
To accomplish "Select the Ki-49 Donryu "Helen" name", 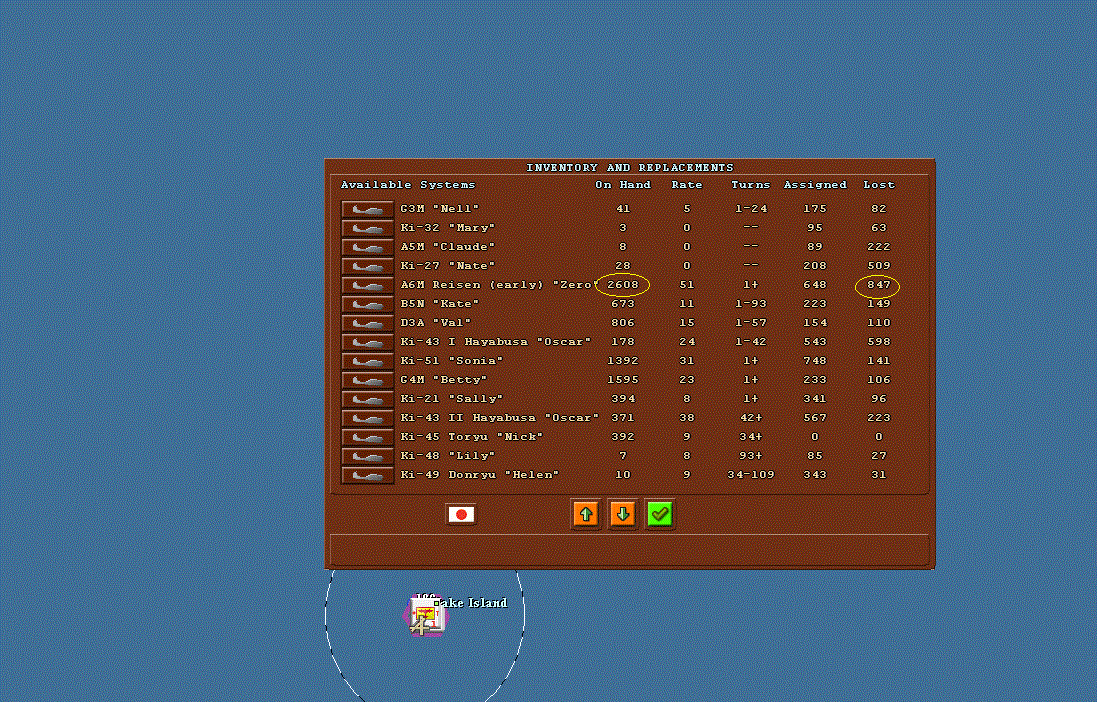I will coord(480,474).
